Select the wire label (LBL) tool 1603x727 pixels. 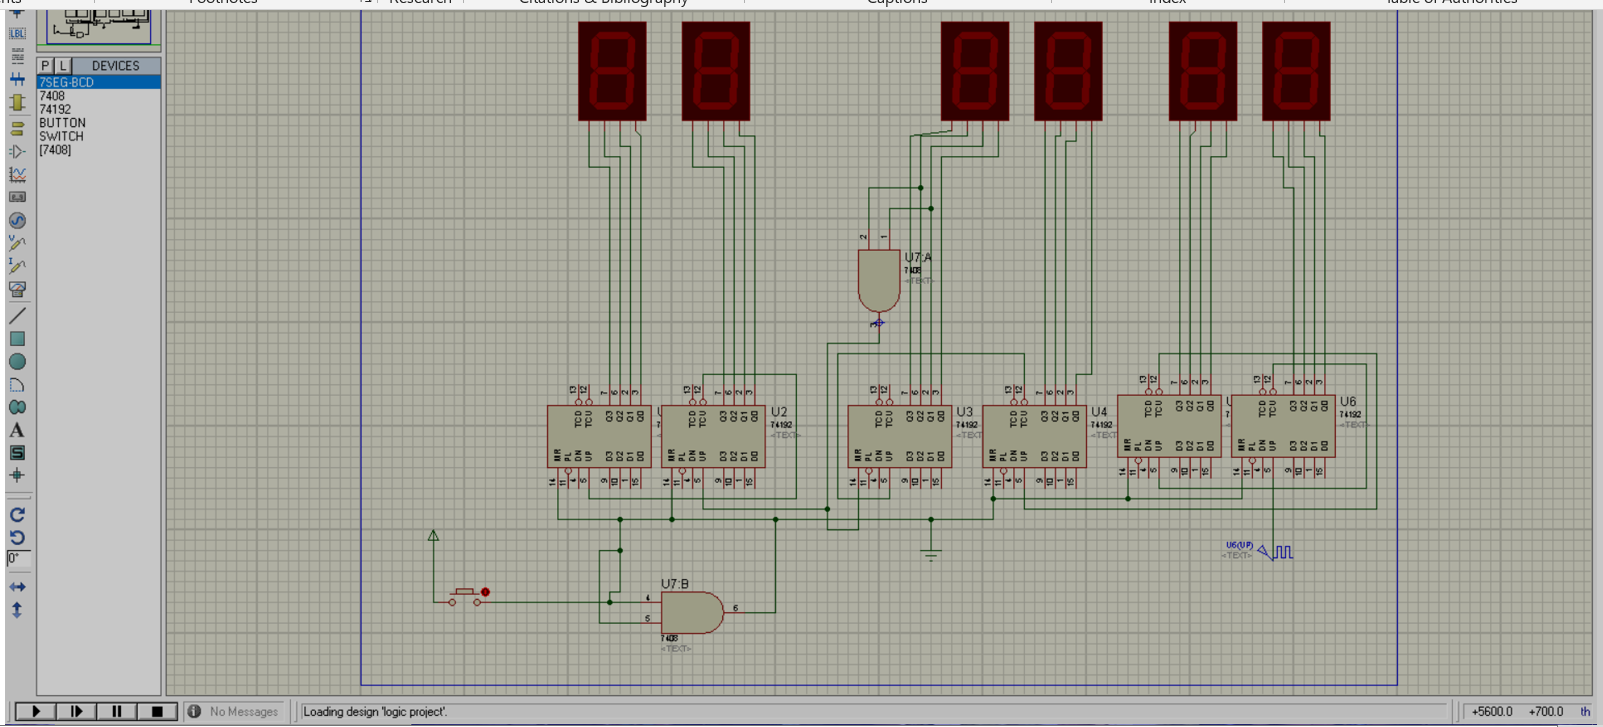point(17,33)
